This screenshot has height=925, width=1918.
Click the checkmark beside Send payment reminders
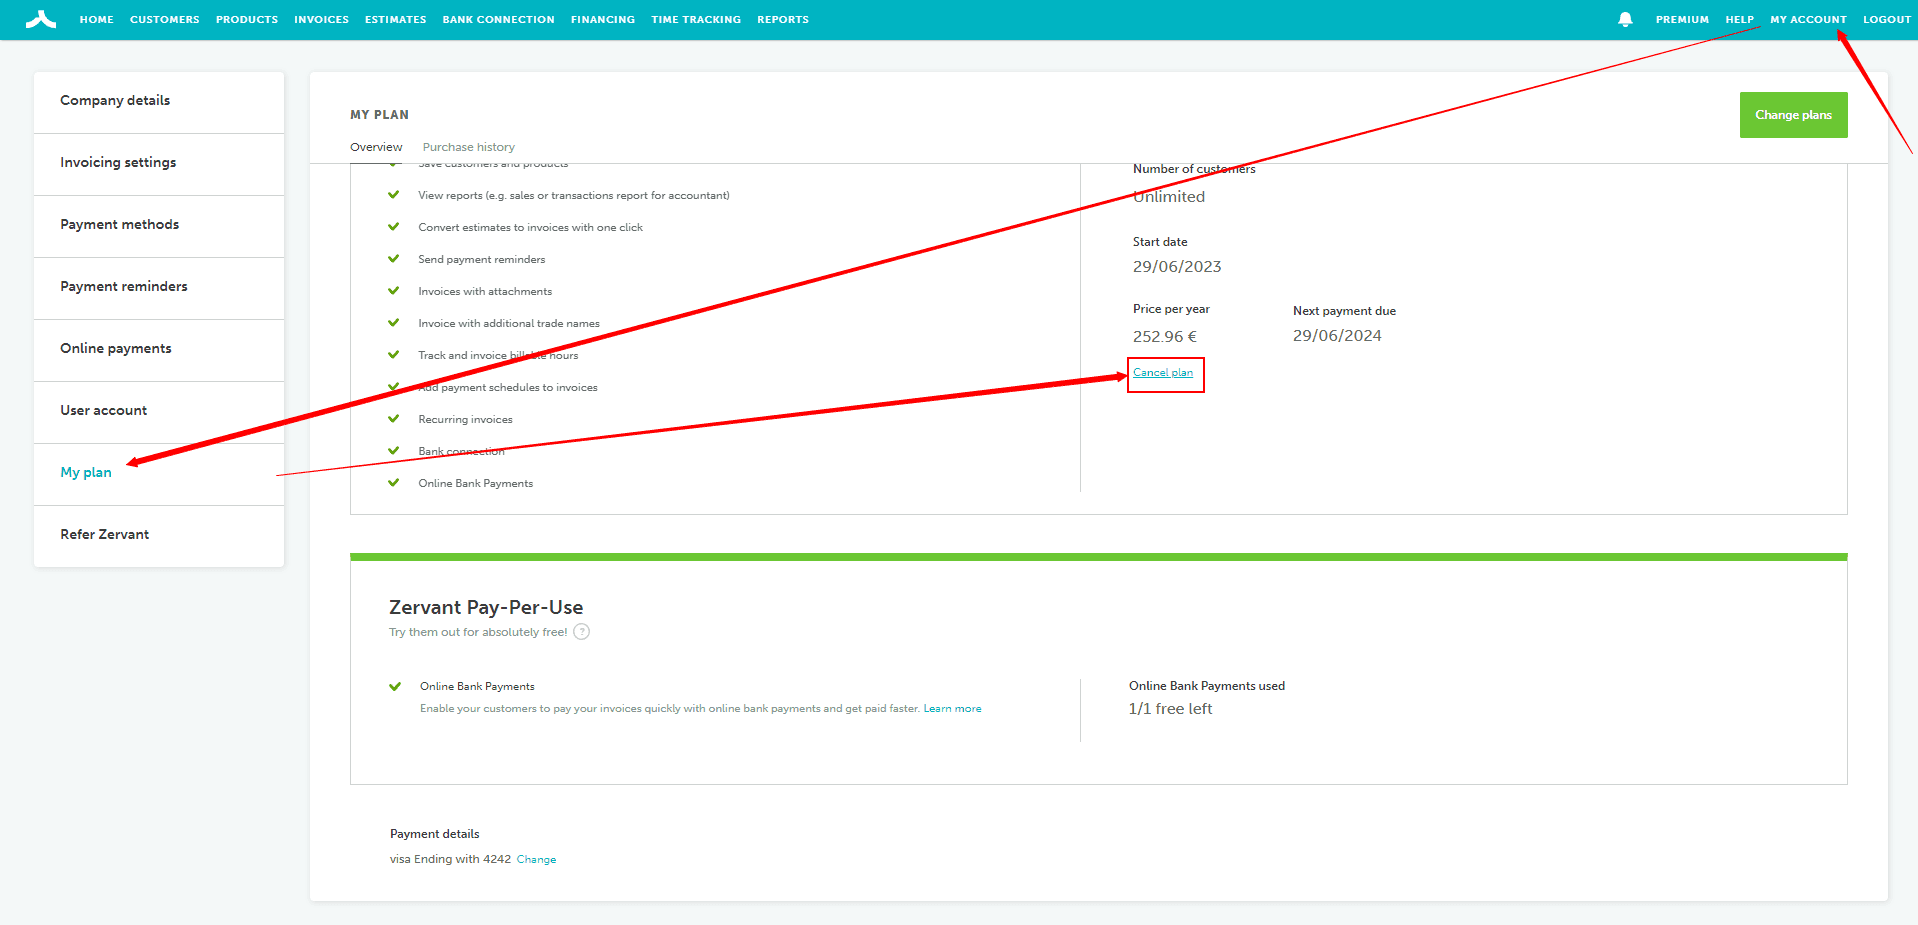click(394, 259)
